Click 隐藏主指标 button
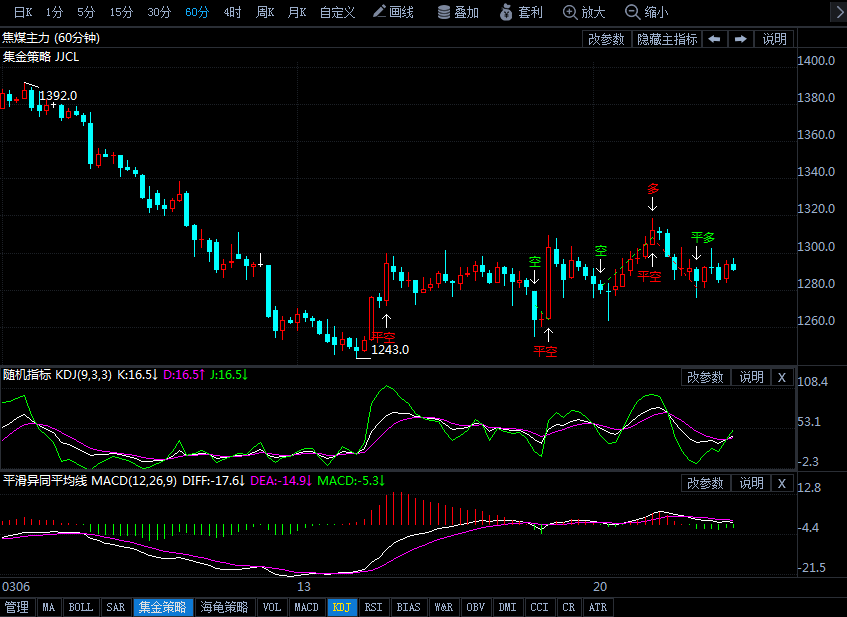847x617 pixels. pos(667,39)
